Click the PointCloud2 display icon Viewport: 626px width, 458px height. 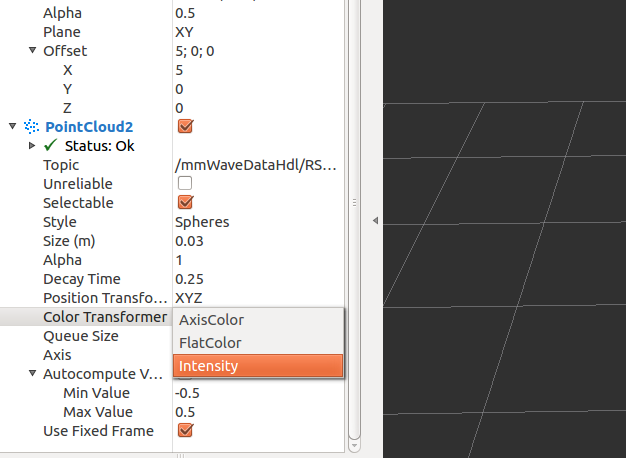tap(32, 127)
